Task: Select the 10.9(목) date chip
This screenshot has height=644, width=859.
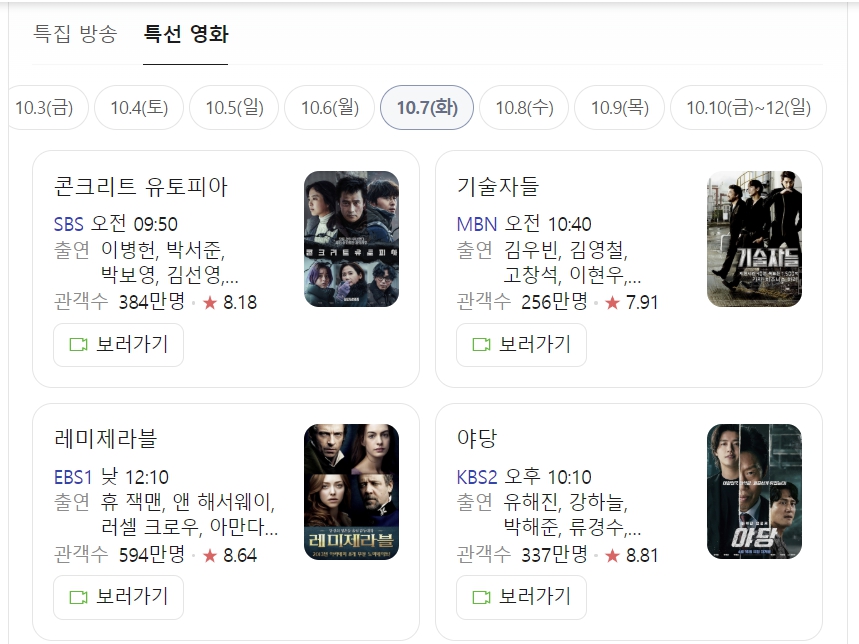Action: point(620,107)
